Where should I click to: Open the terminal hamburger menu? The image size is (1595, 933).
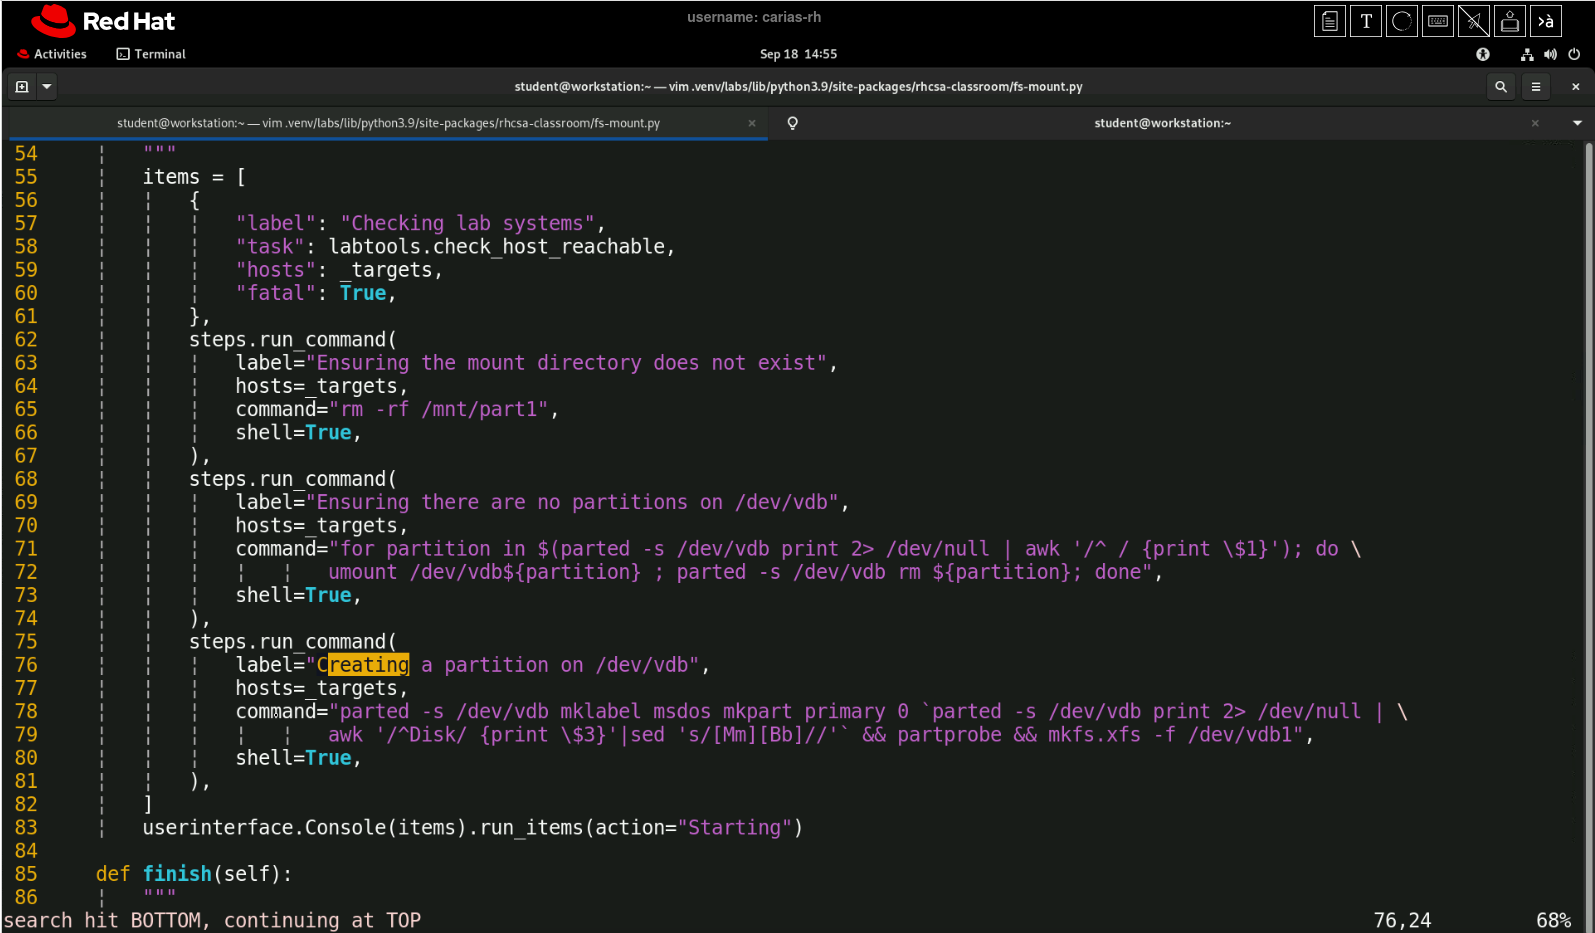pyautogui.click(x=1535, y=87)
